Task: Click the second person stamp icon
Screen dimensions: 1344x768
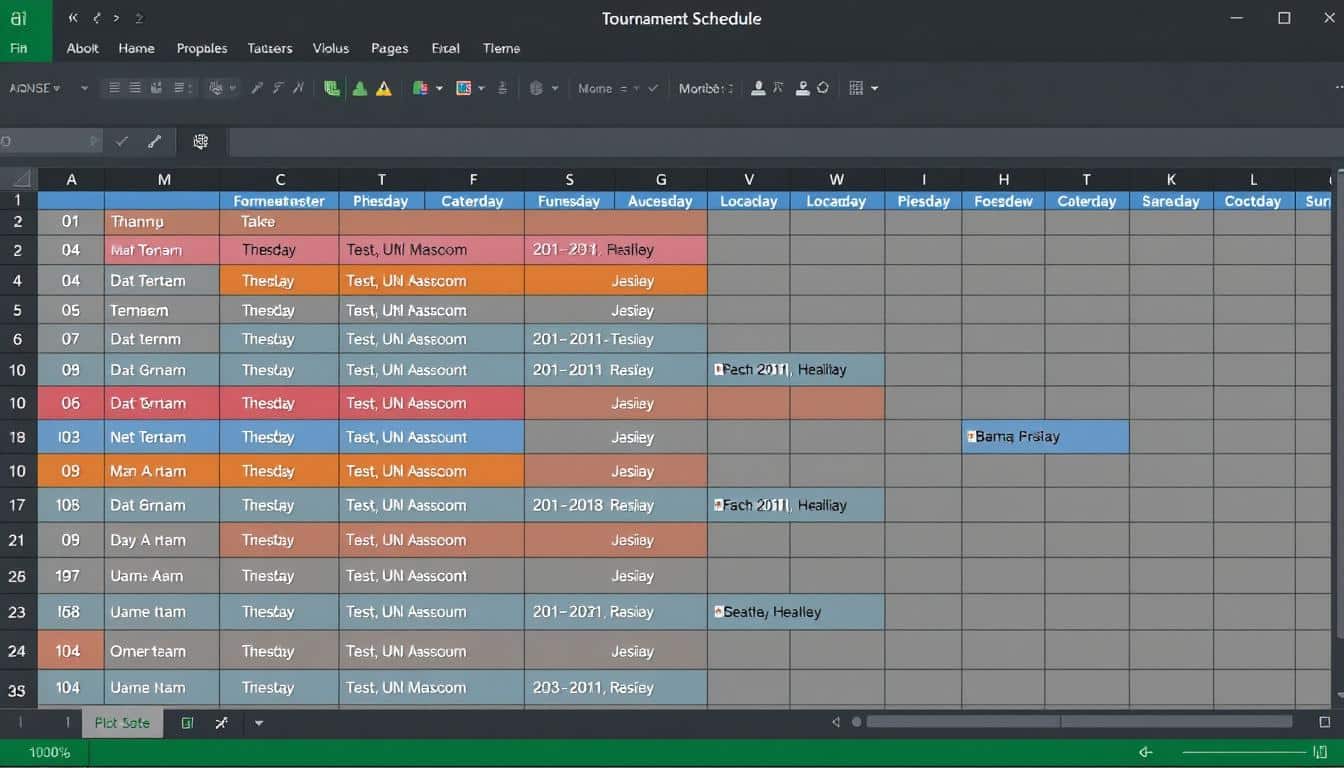Action: [802, 88]
